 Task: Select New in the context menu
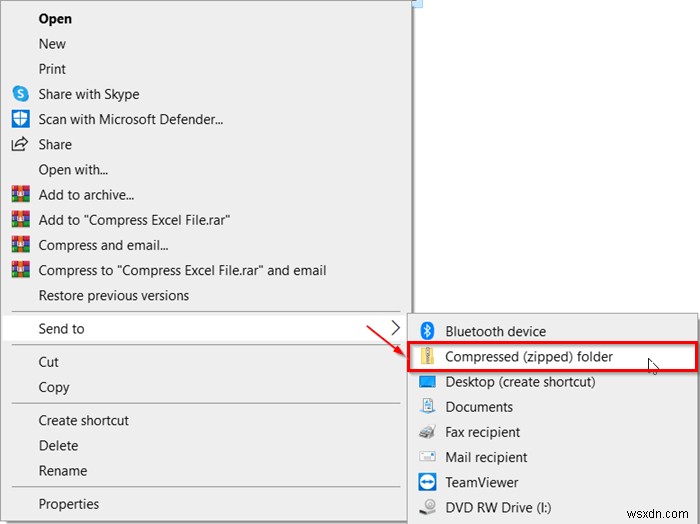207,44
